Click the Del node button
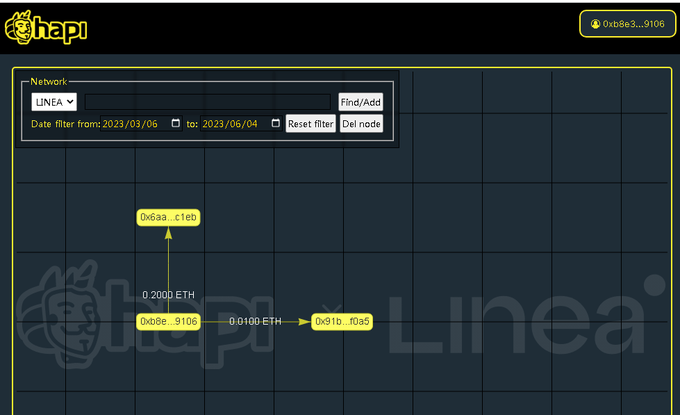 tap(361, 124)
